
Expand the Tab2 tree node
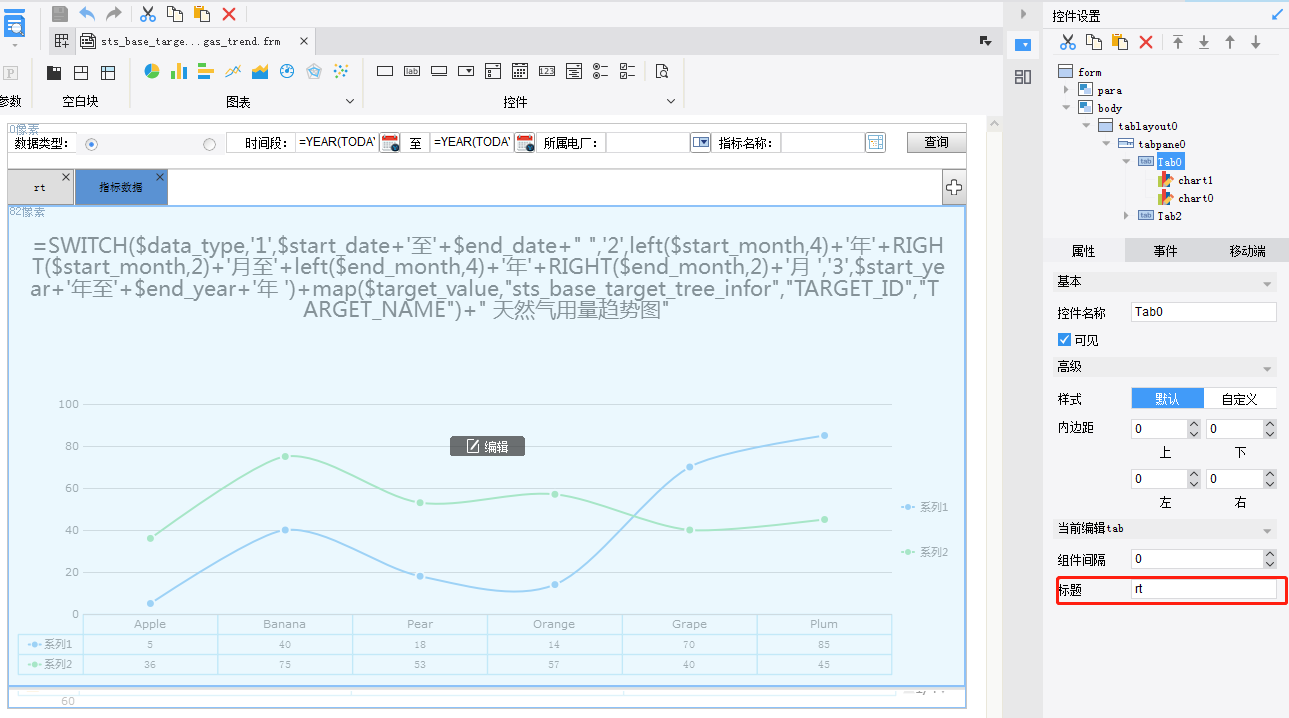(x=1126, y=216)
